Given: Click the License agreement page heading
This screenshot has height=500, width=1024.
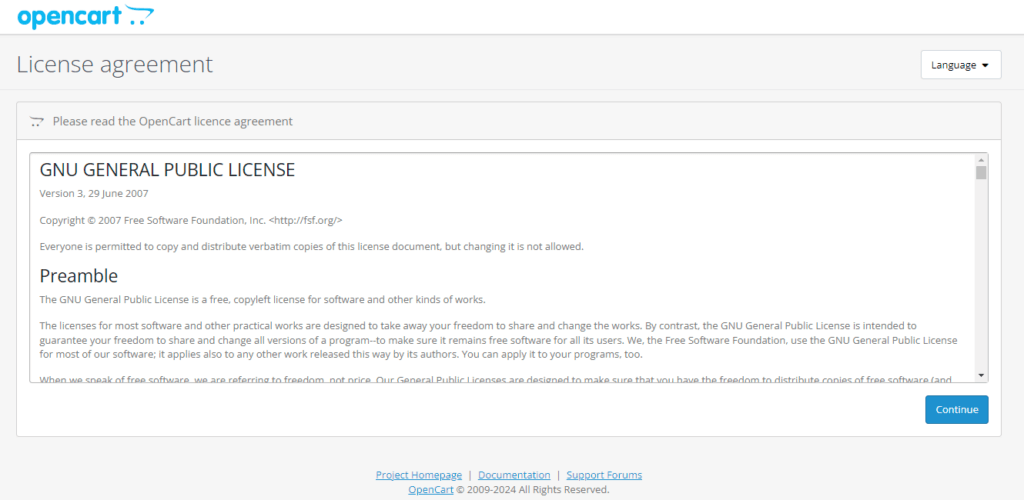Looking at the screenshot, I should click(x=115, y=65).
